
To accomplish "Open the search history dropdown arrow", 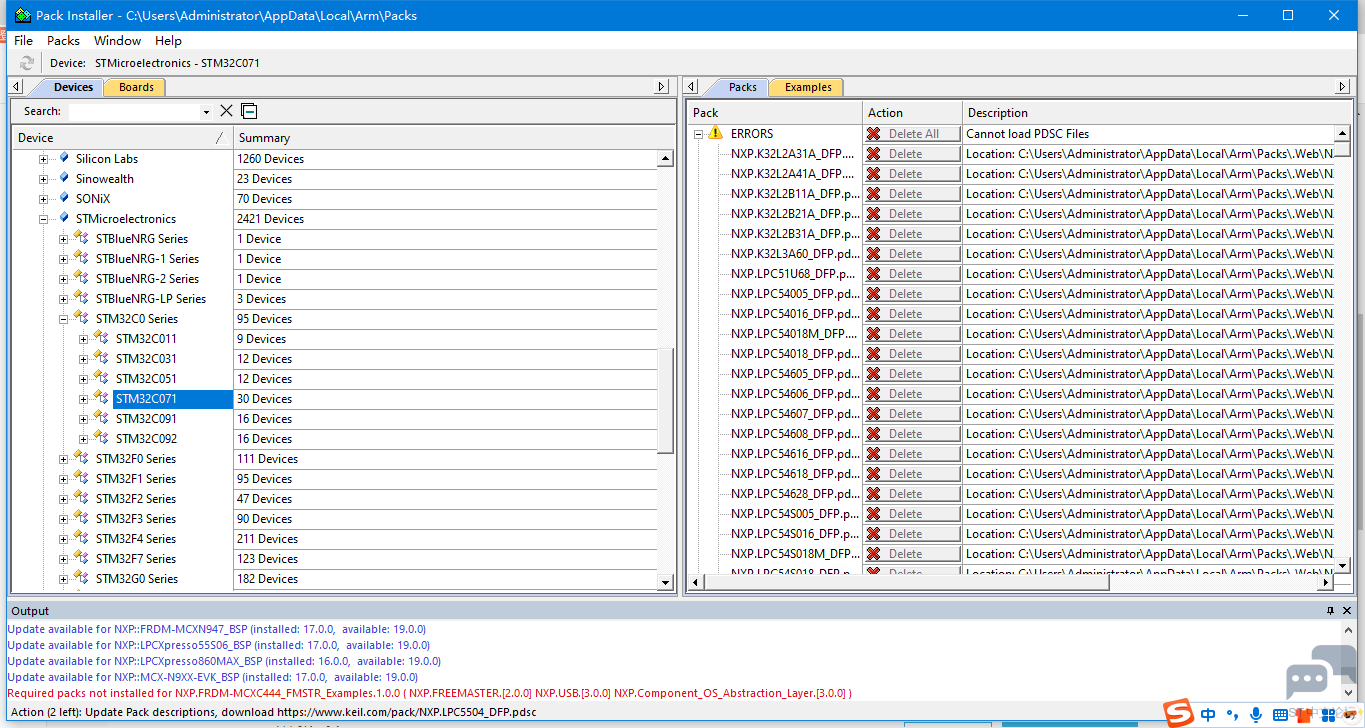I will click(206, 112).
